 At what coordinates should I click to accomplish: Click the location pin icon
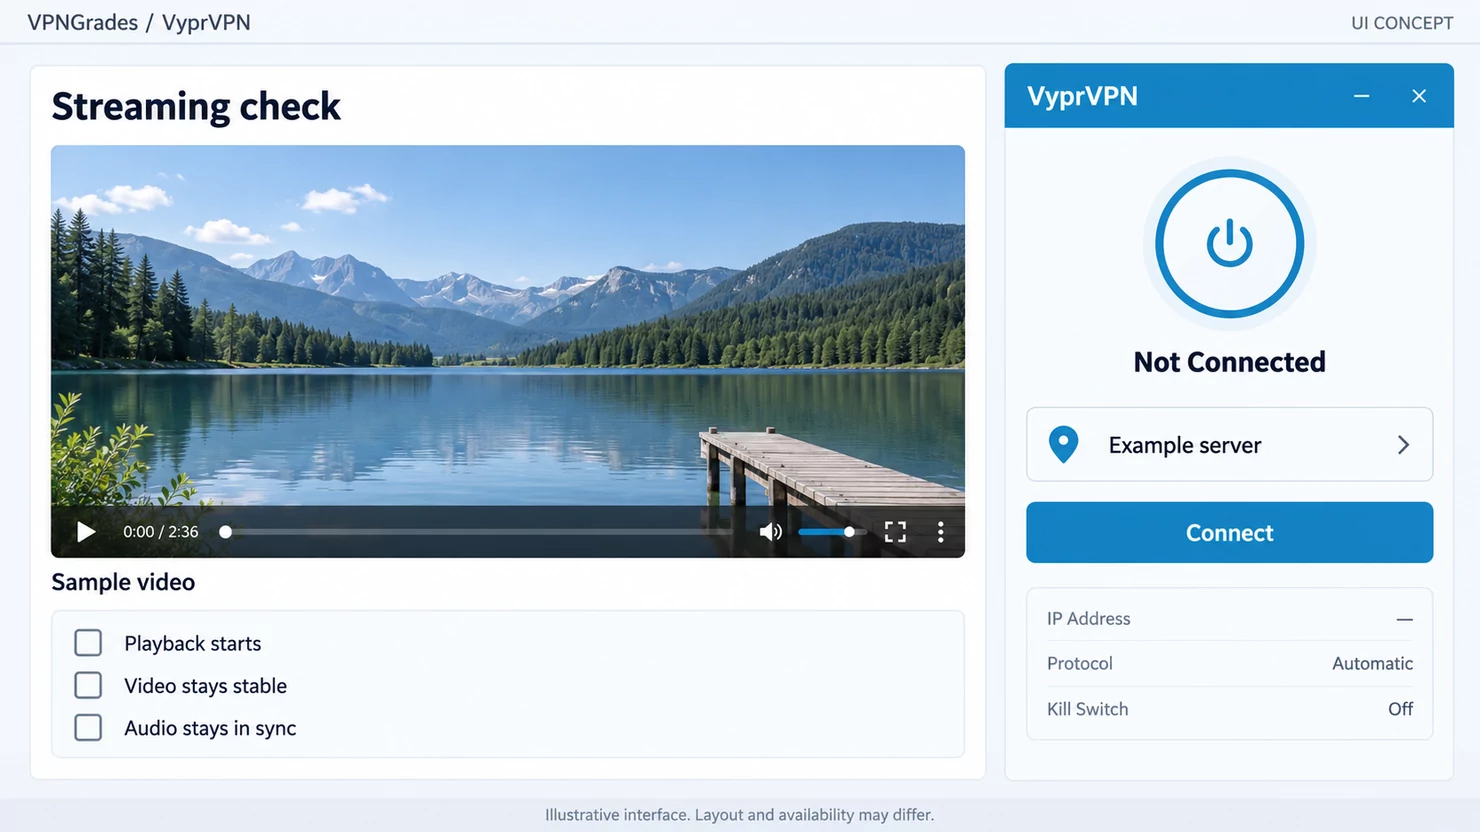(x=1063, y=444)
